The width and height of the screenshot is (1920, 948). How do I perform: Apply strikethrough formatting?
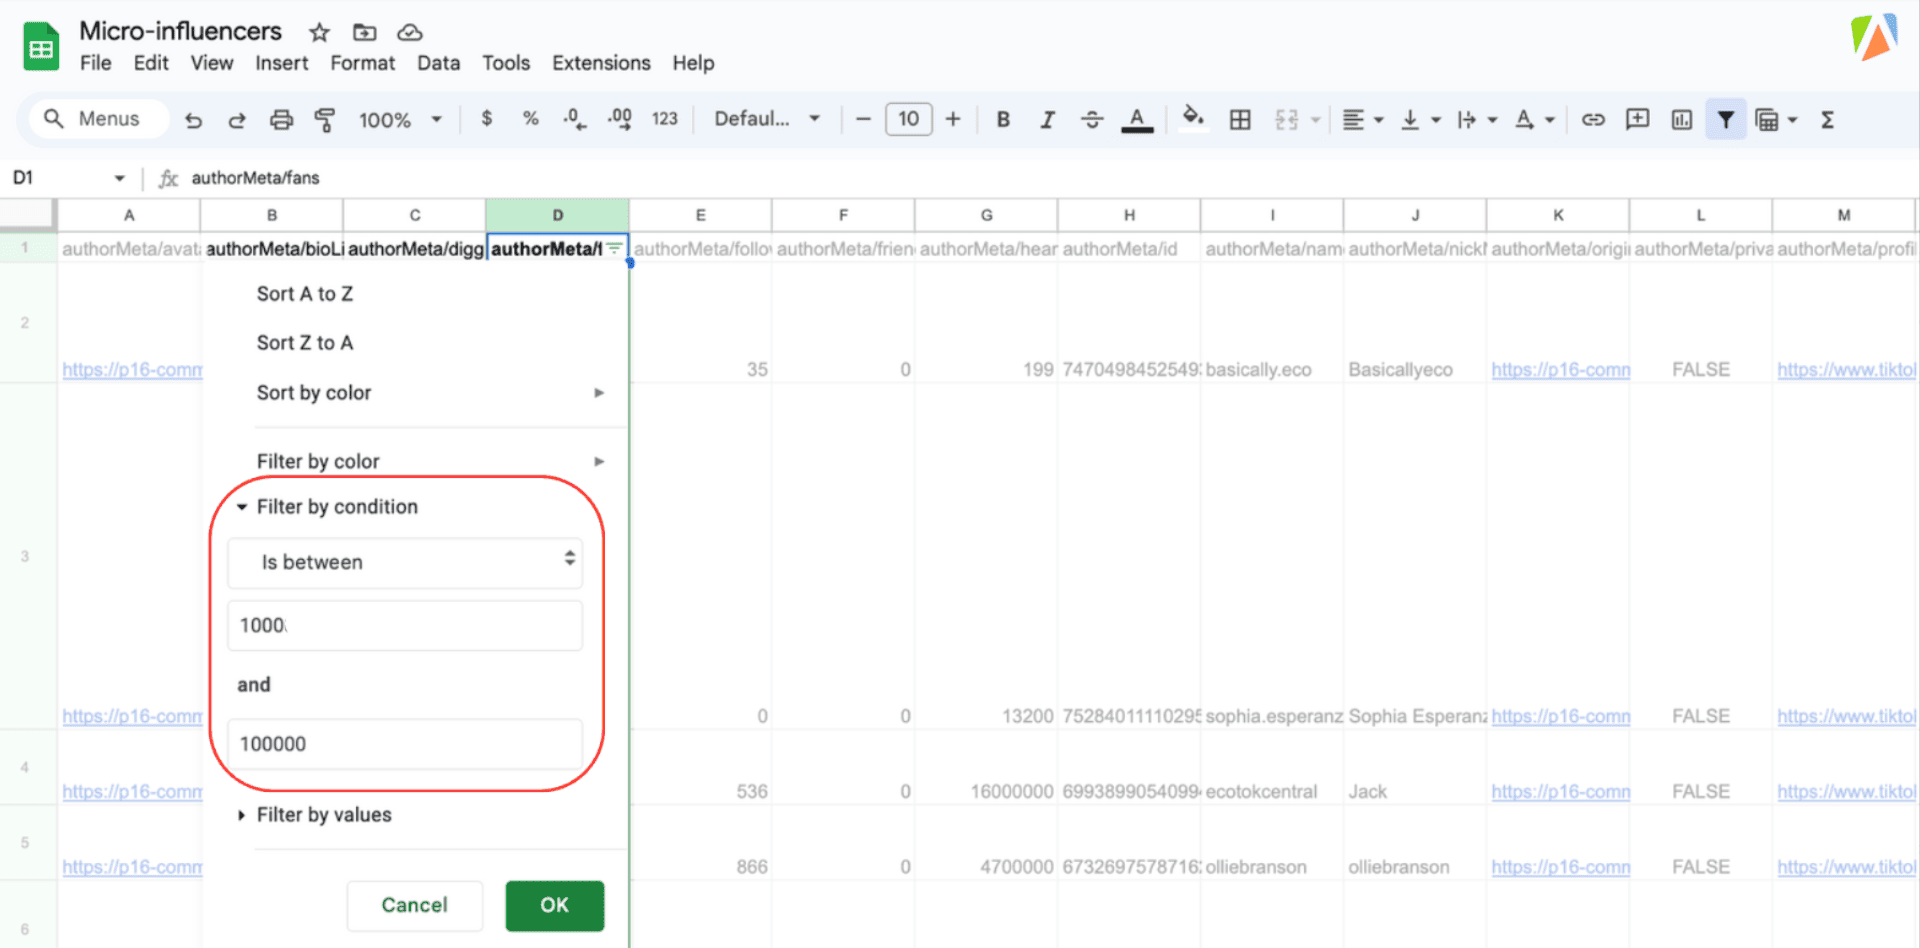pos(1091,120)
